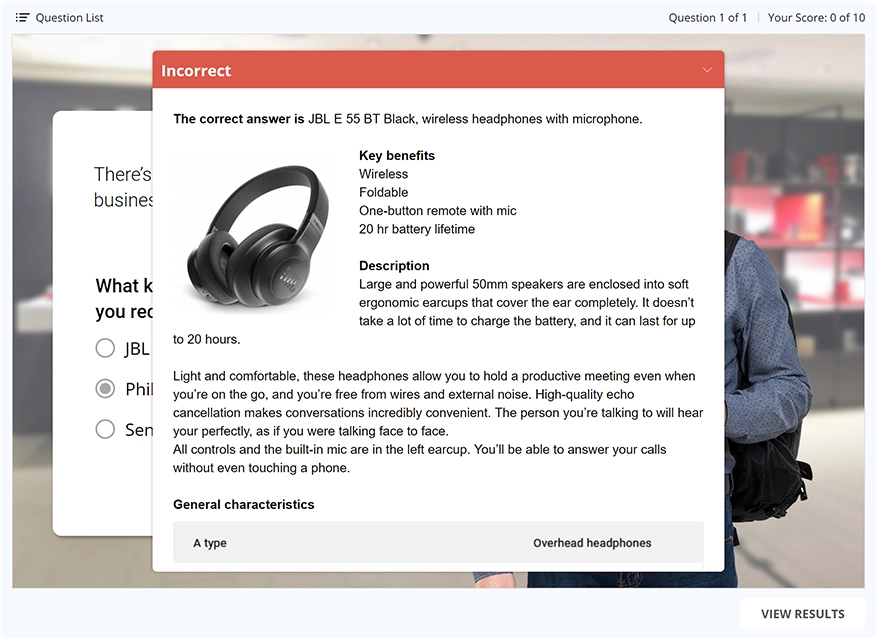Click the A type table row label

point(210,543)
